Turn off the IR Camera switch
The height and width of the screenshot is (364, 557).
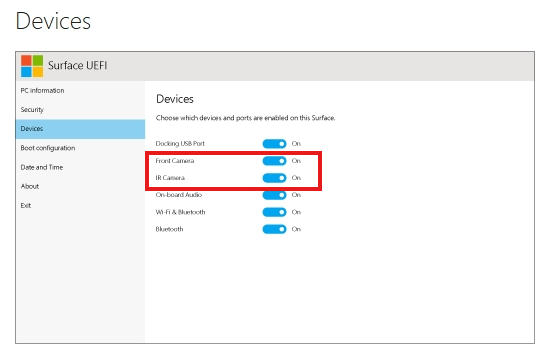274,178
